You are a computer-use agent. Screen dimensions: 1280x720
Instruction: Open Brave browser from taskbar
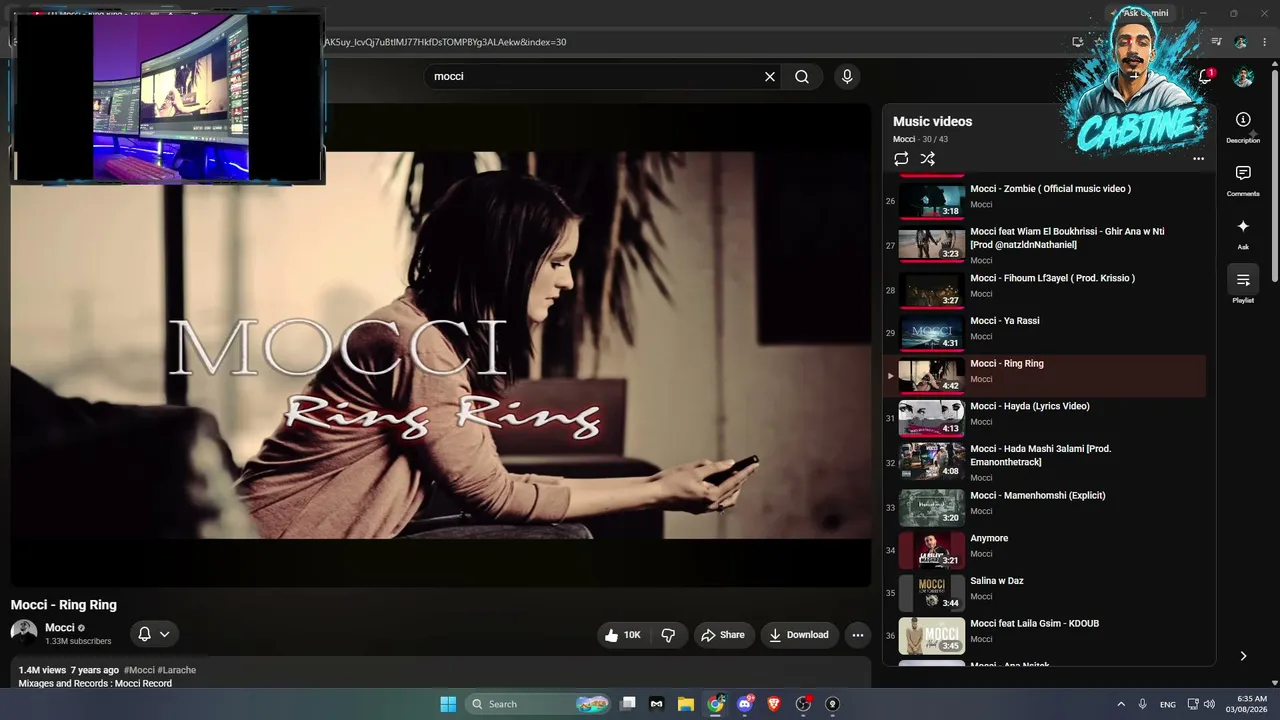[x=774, y=704]
